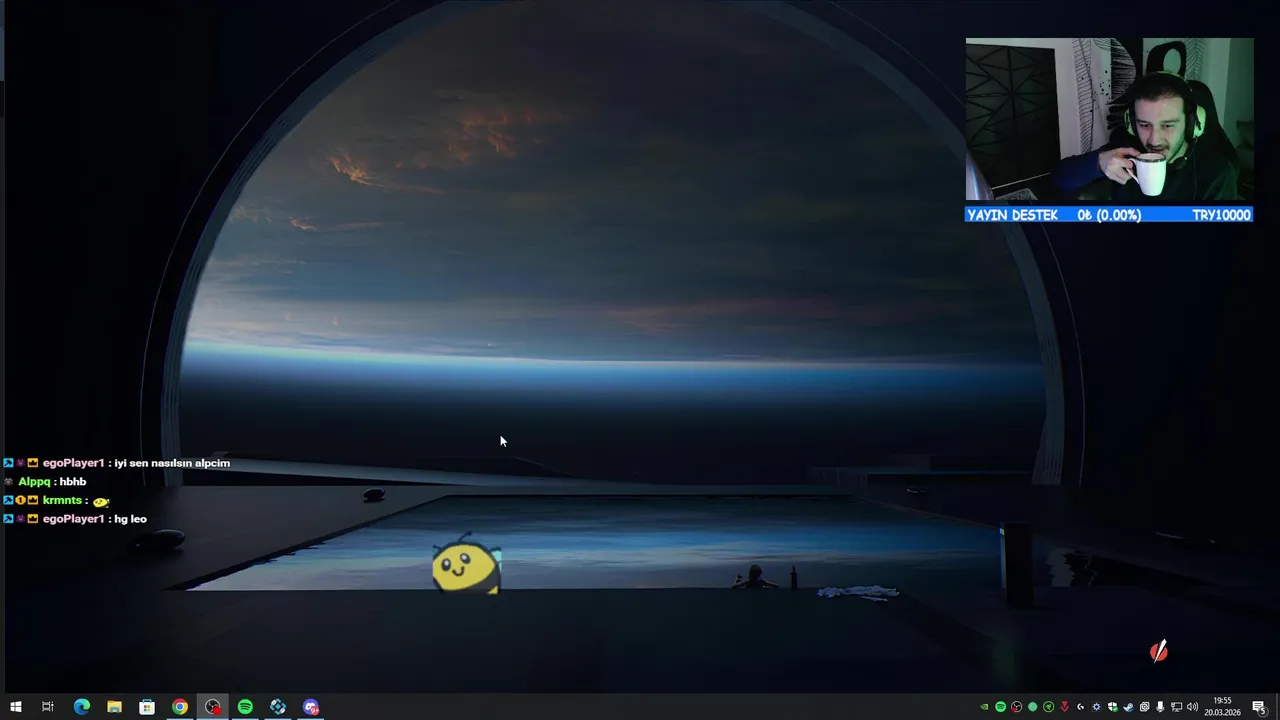Open Microsoft Store from the taskbar
The image size is (1280, 720).
147,707
